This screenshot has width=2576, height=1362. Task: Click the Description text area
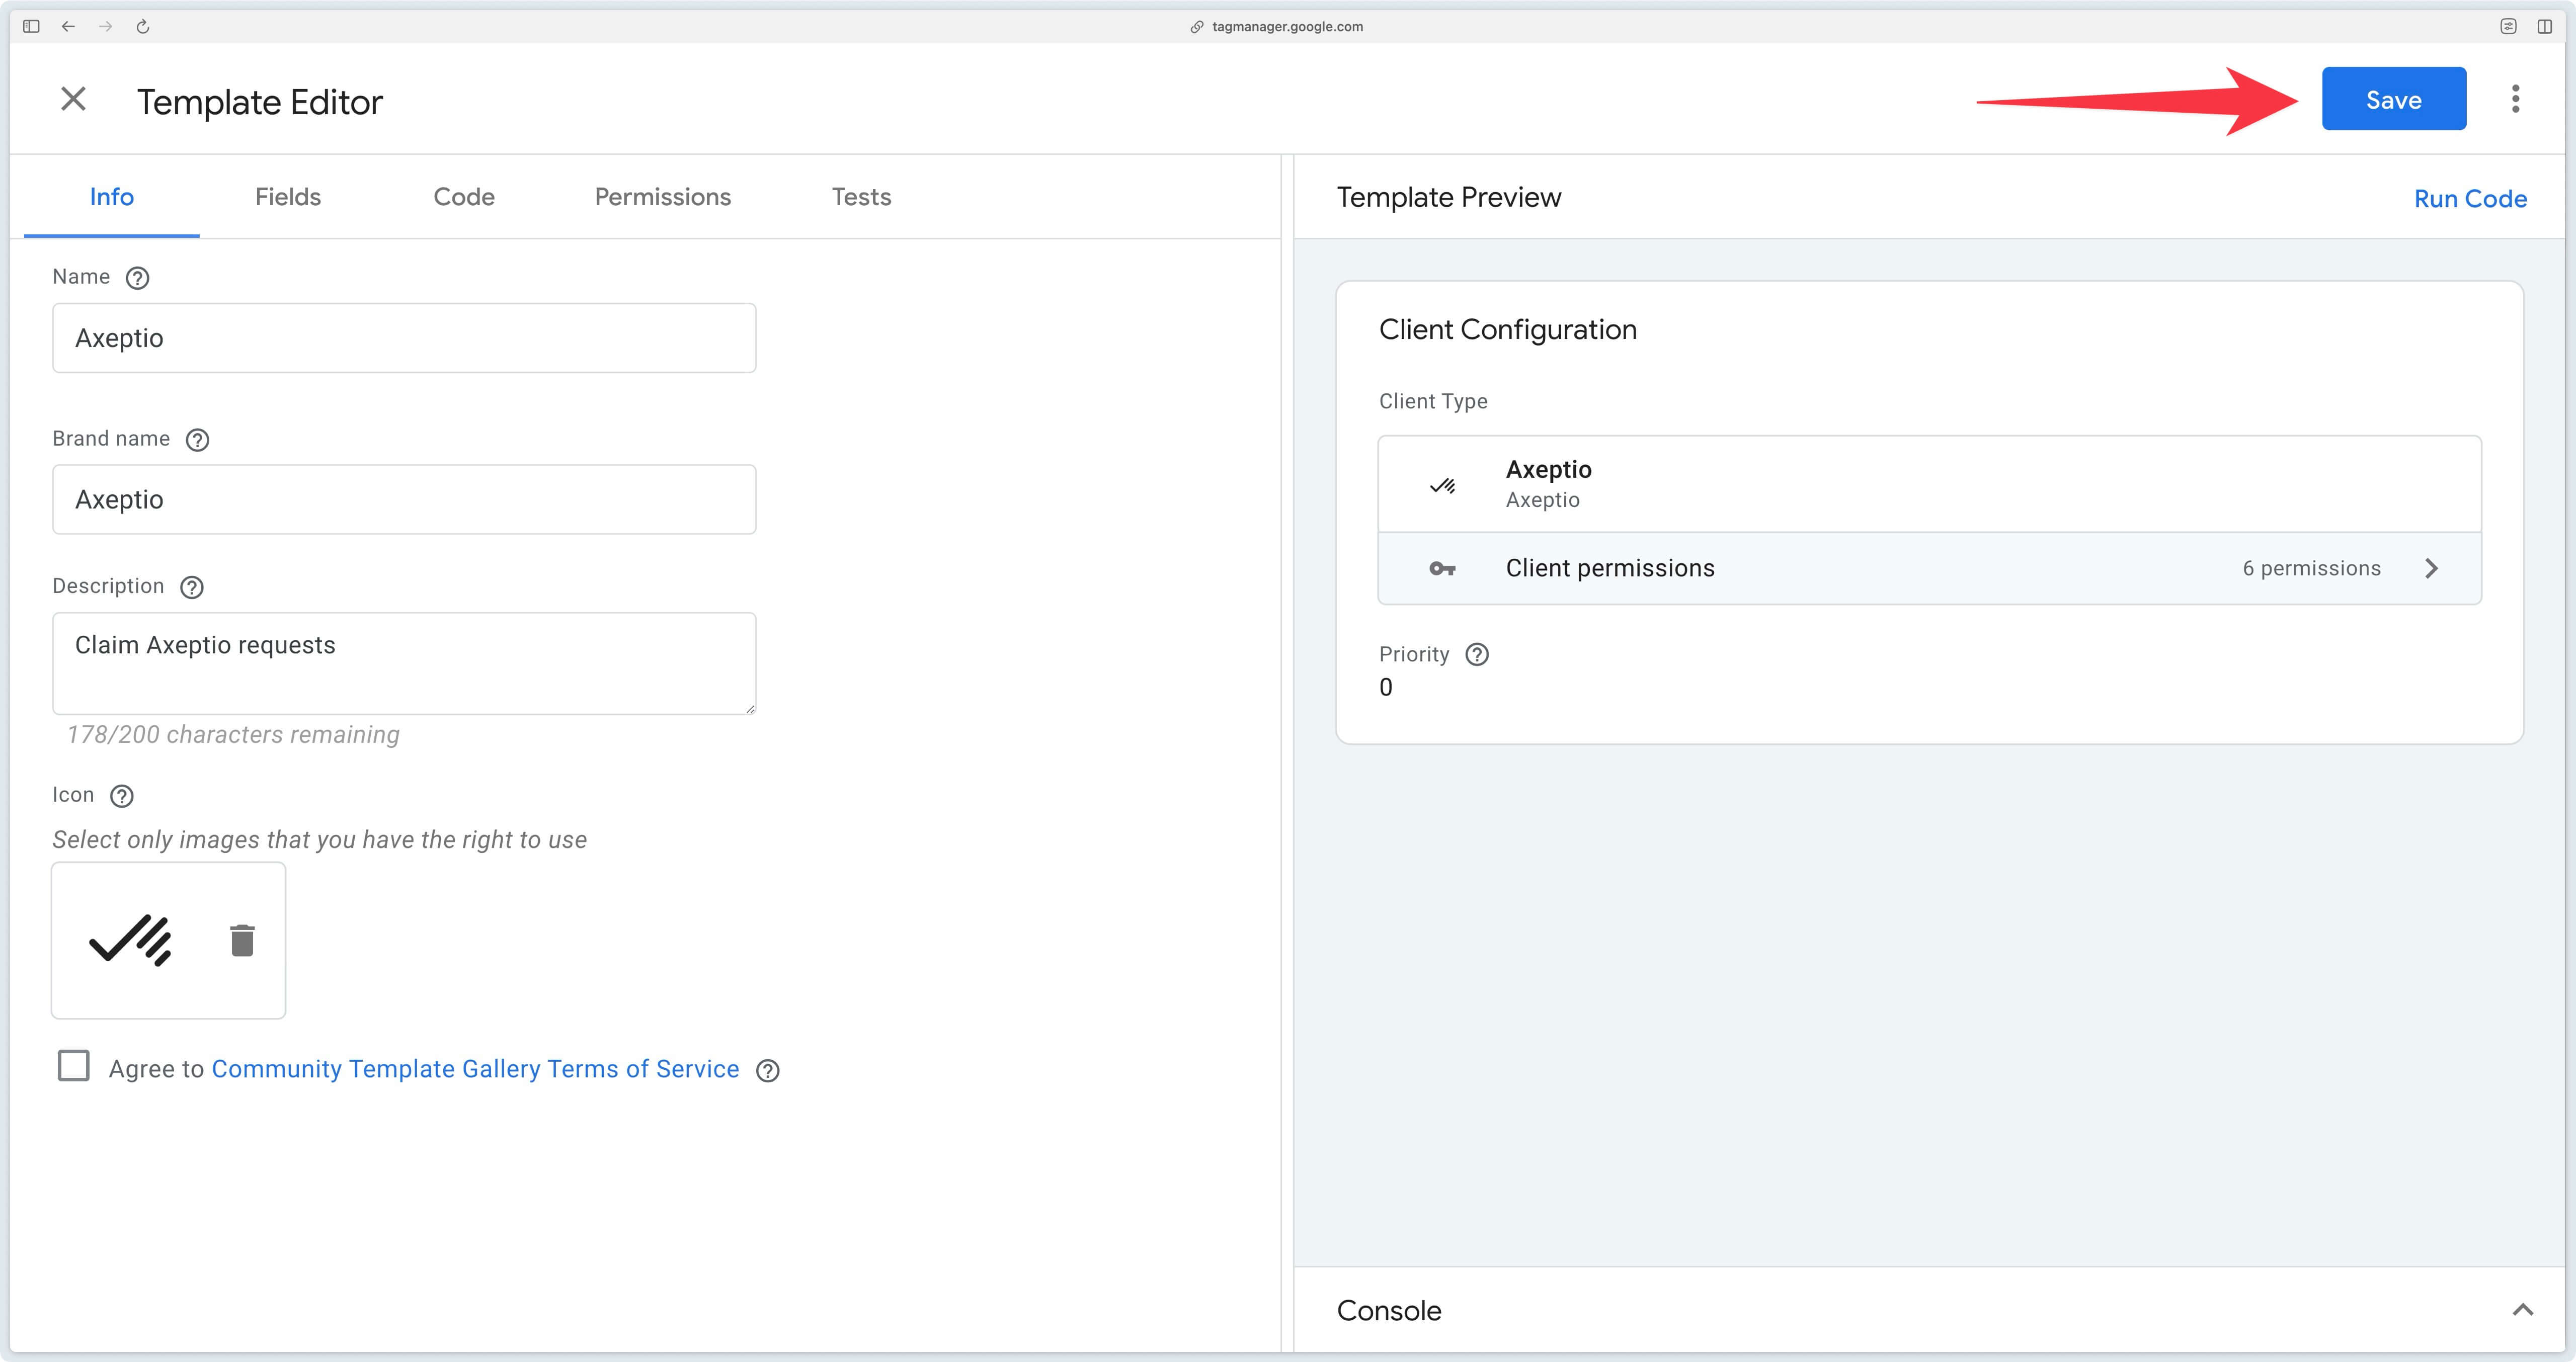click(x=404, y=664)
